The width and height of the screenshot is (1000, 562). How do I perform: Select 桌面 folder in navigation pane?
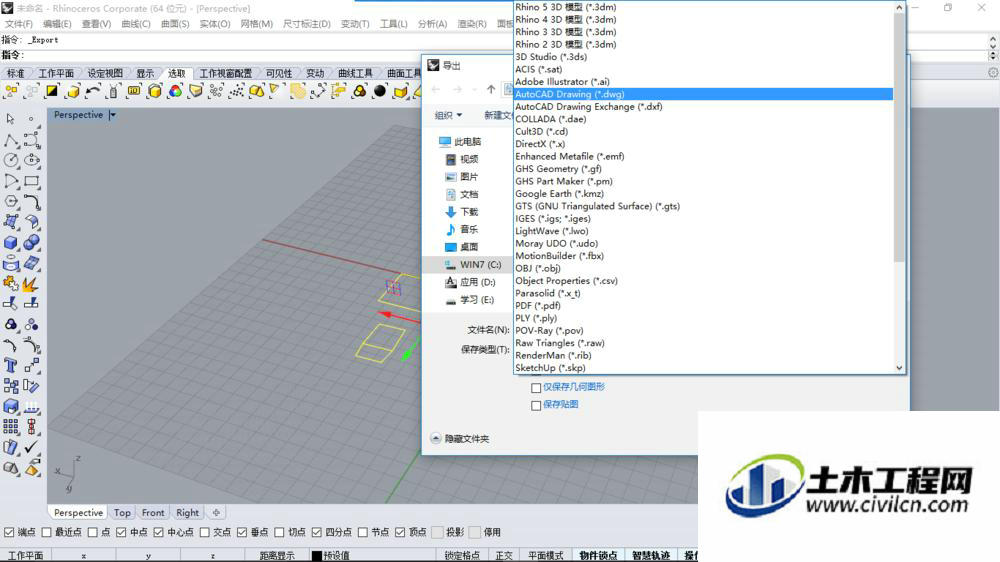point(462,247)
